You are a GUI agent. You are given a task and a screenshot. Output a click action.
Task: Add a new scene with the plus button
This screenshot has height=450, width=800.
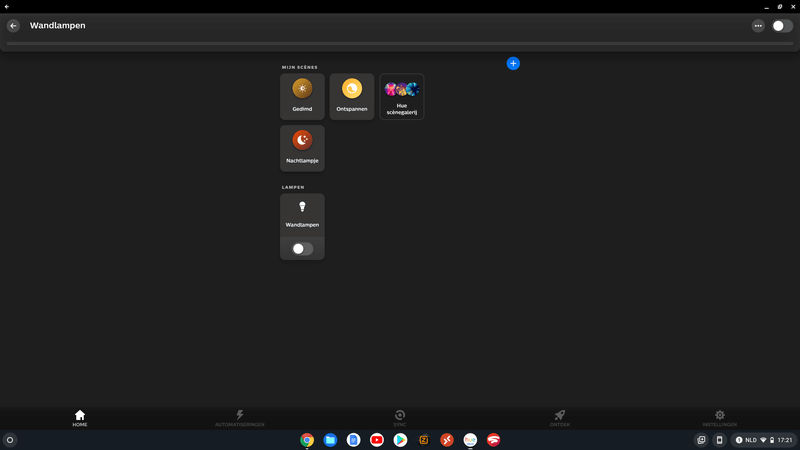[x=513, y=63]
